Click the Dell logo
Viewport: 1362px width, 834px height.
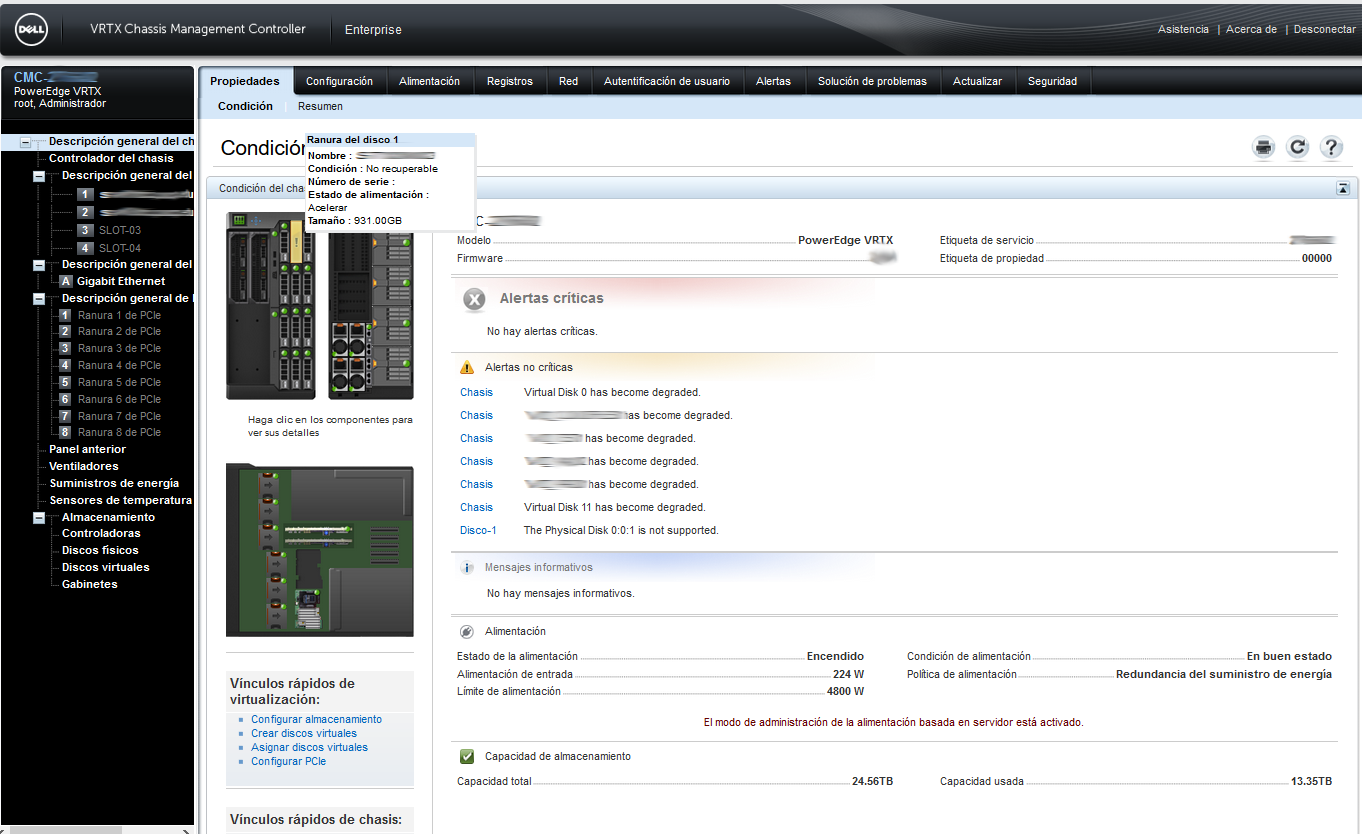(x=32, y=30)
